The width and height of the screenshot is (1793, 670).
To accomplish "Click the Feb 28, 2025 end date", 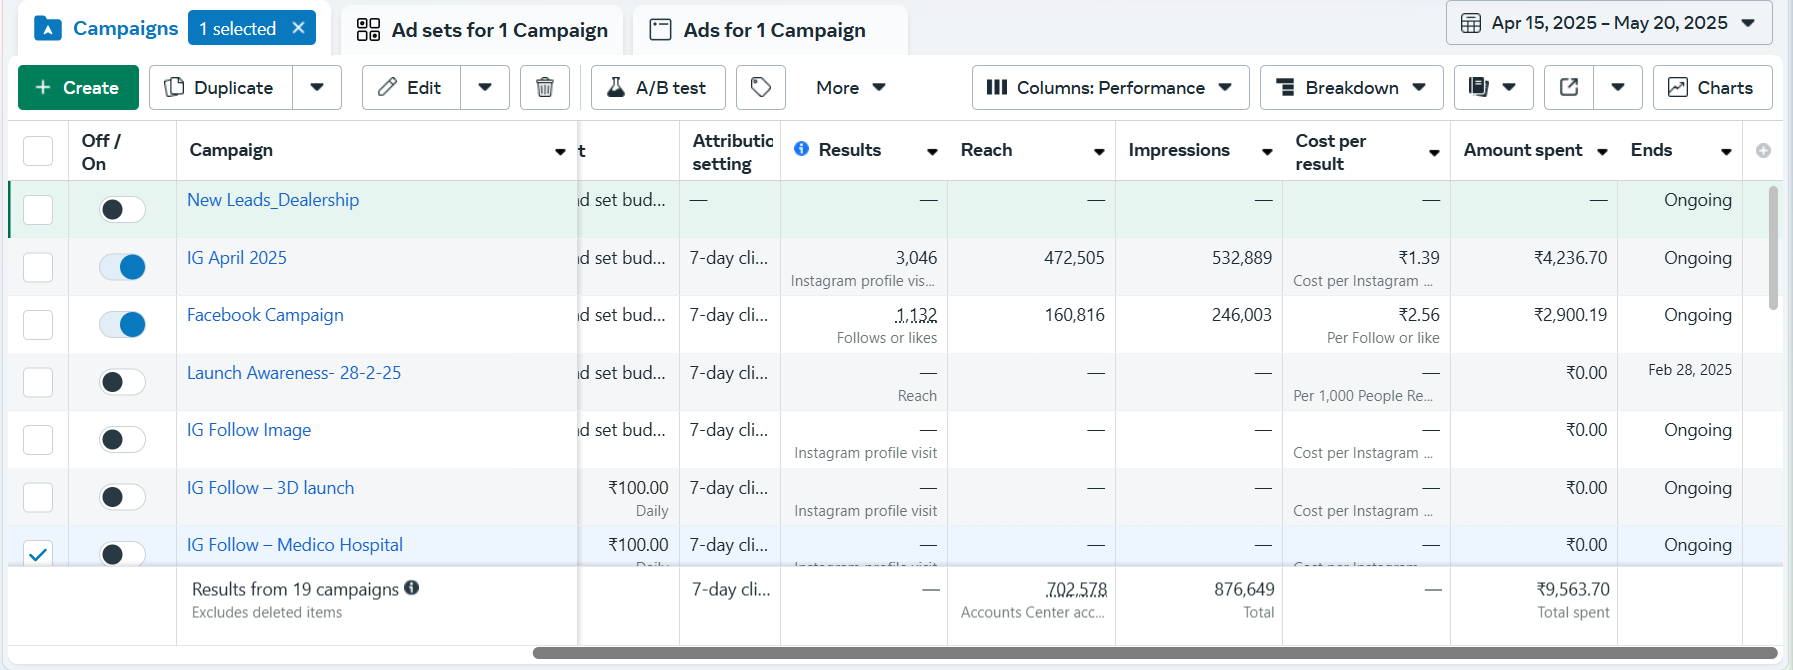I will point(1690,370).
